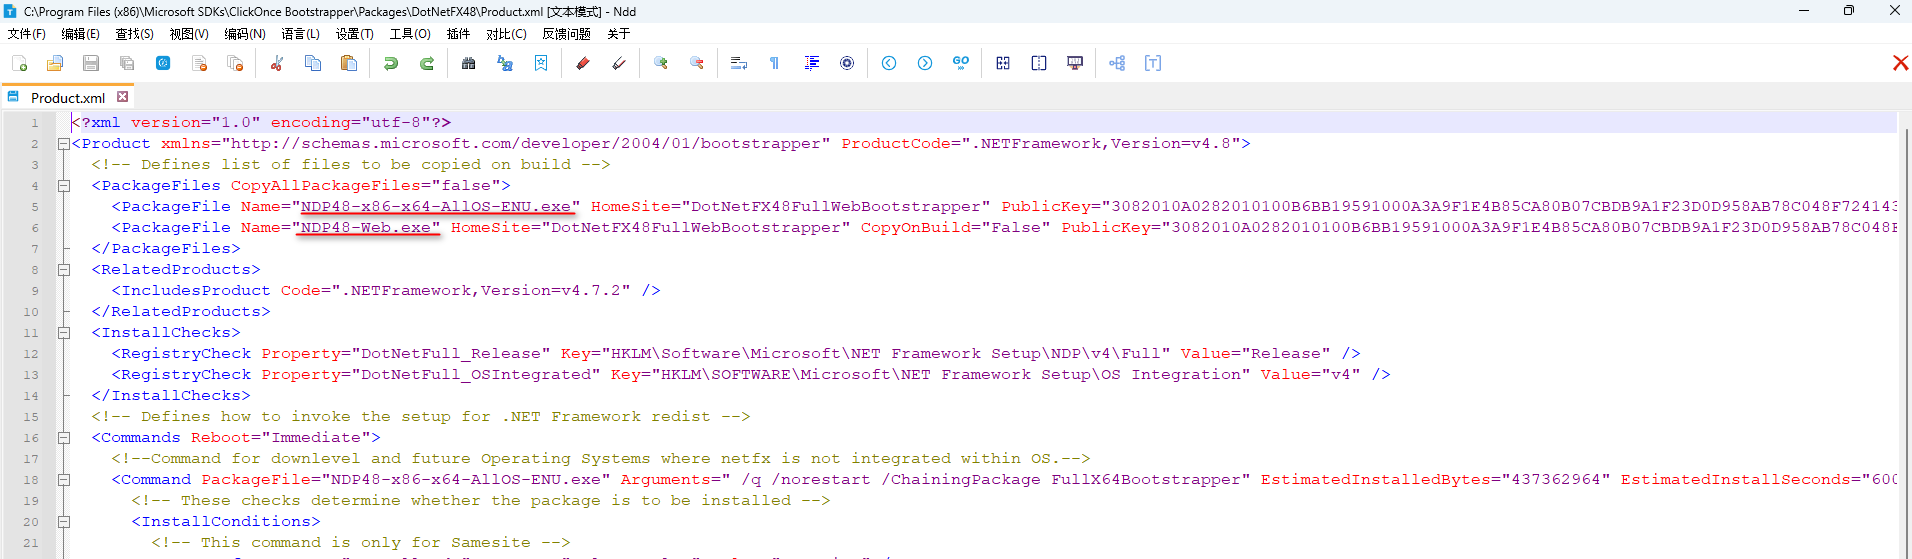The image size is (1912, 559).
Task: Click the split view compare icon
Action: tap(1039, 63)
